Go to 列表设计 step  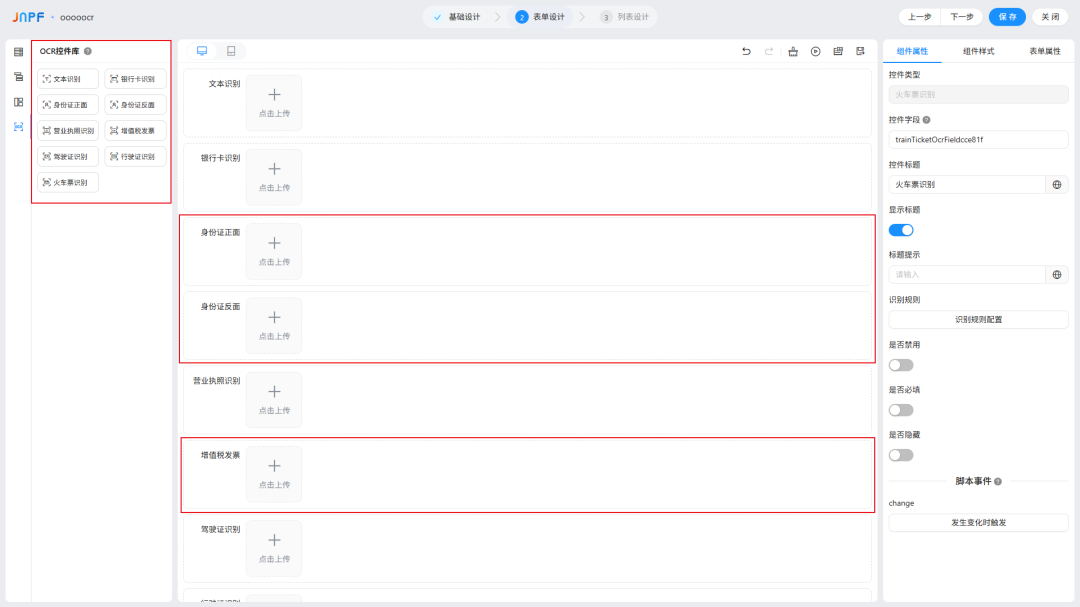pyautogui.click(x=624, y=17)
